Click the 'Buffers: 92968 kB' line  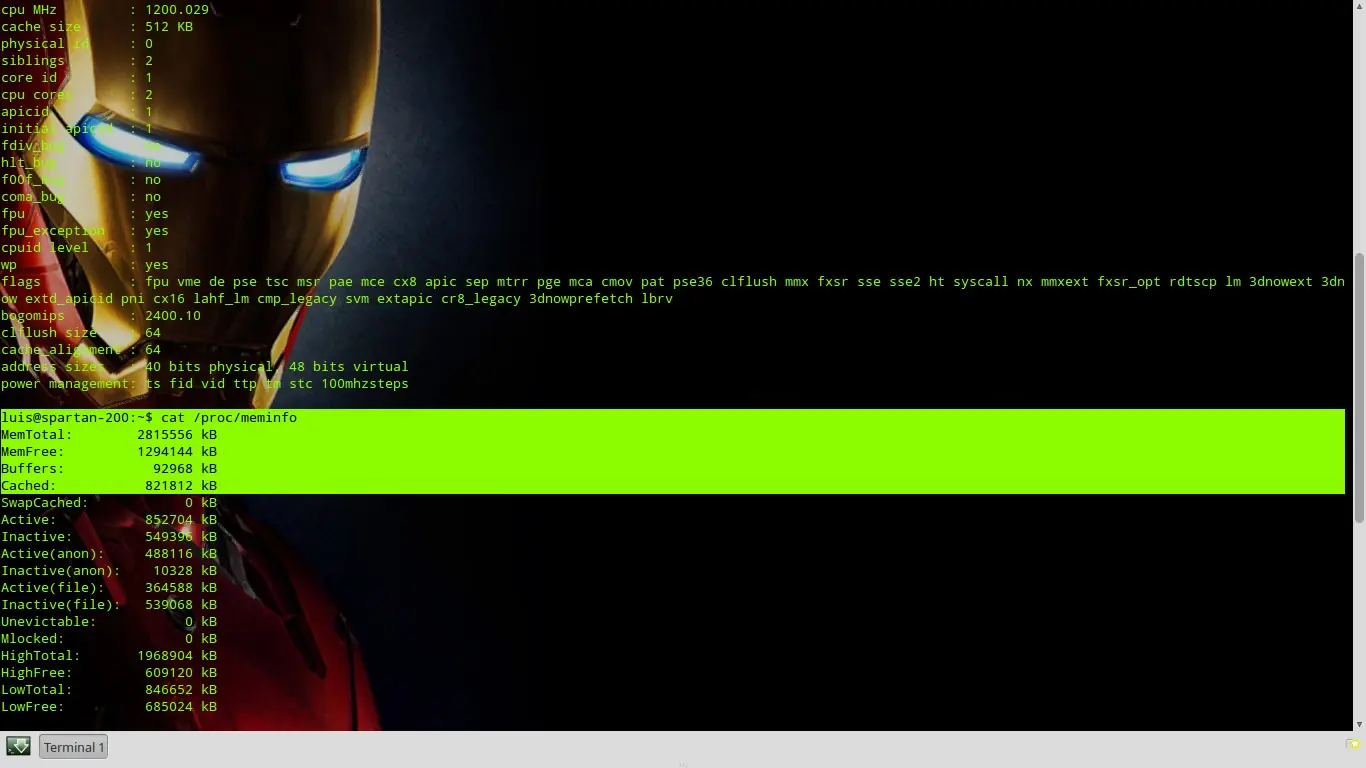pyautogui.click(x=109, y=469)
